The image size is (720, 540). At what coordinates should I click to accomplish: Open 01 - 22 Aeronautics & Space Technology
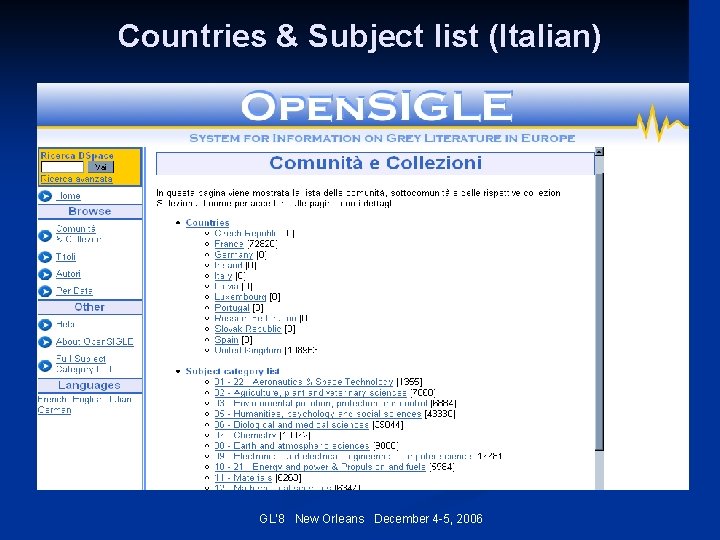tap(304, 382)
